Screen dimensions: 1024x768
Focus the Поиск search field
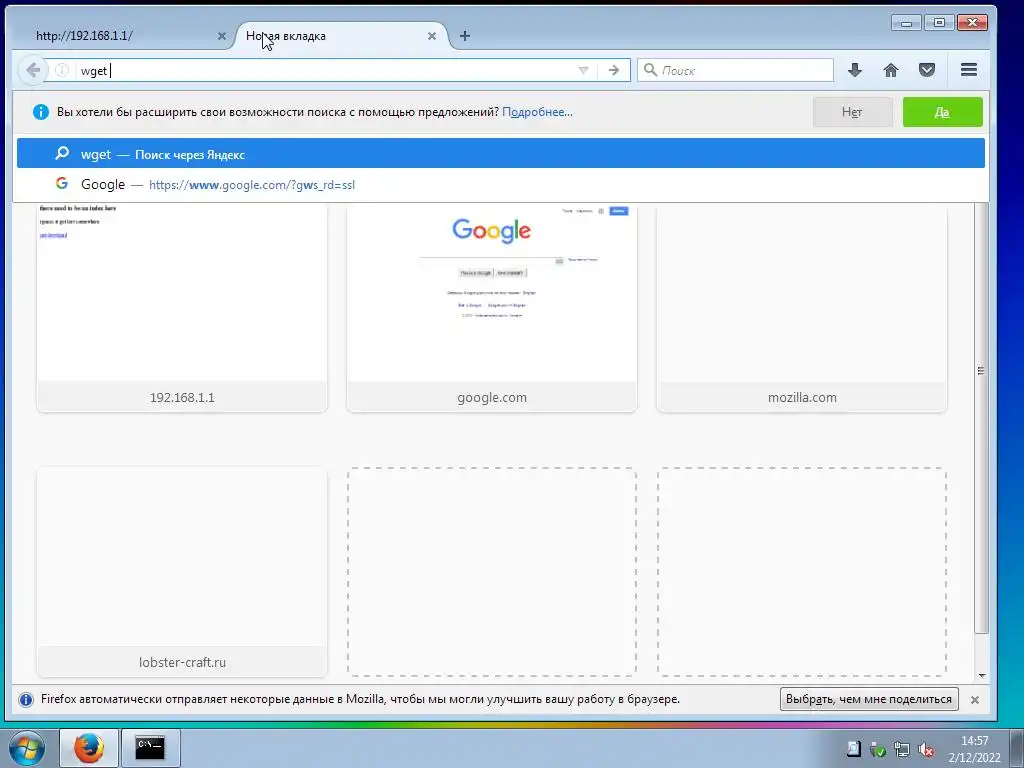coord(735,70)
